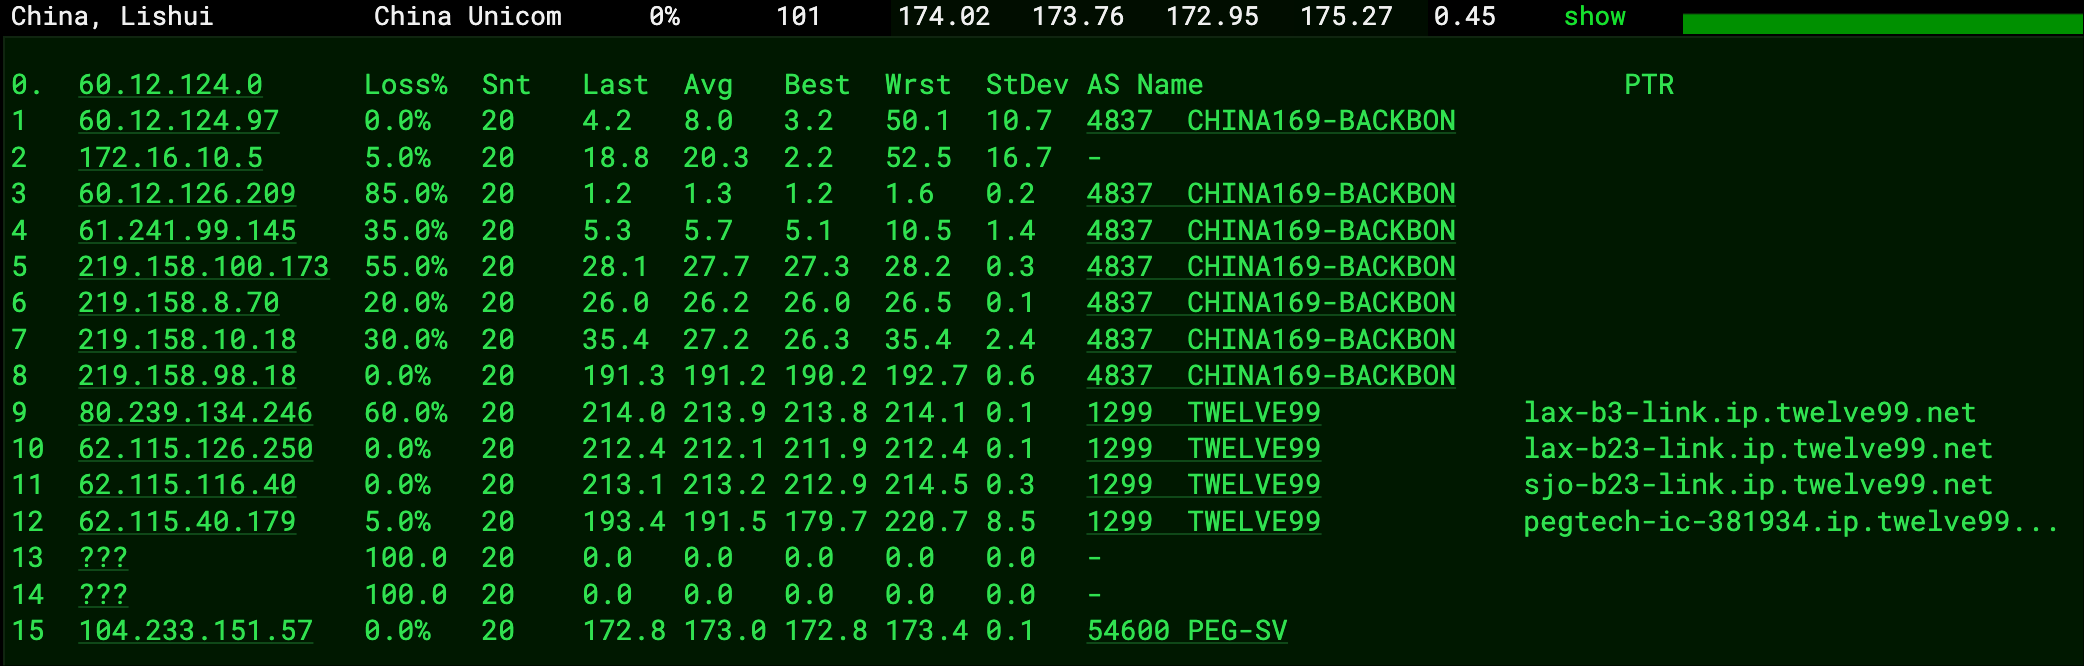Select the 'China Unicom' provider text

468,17
